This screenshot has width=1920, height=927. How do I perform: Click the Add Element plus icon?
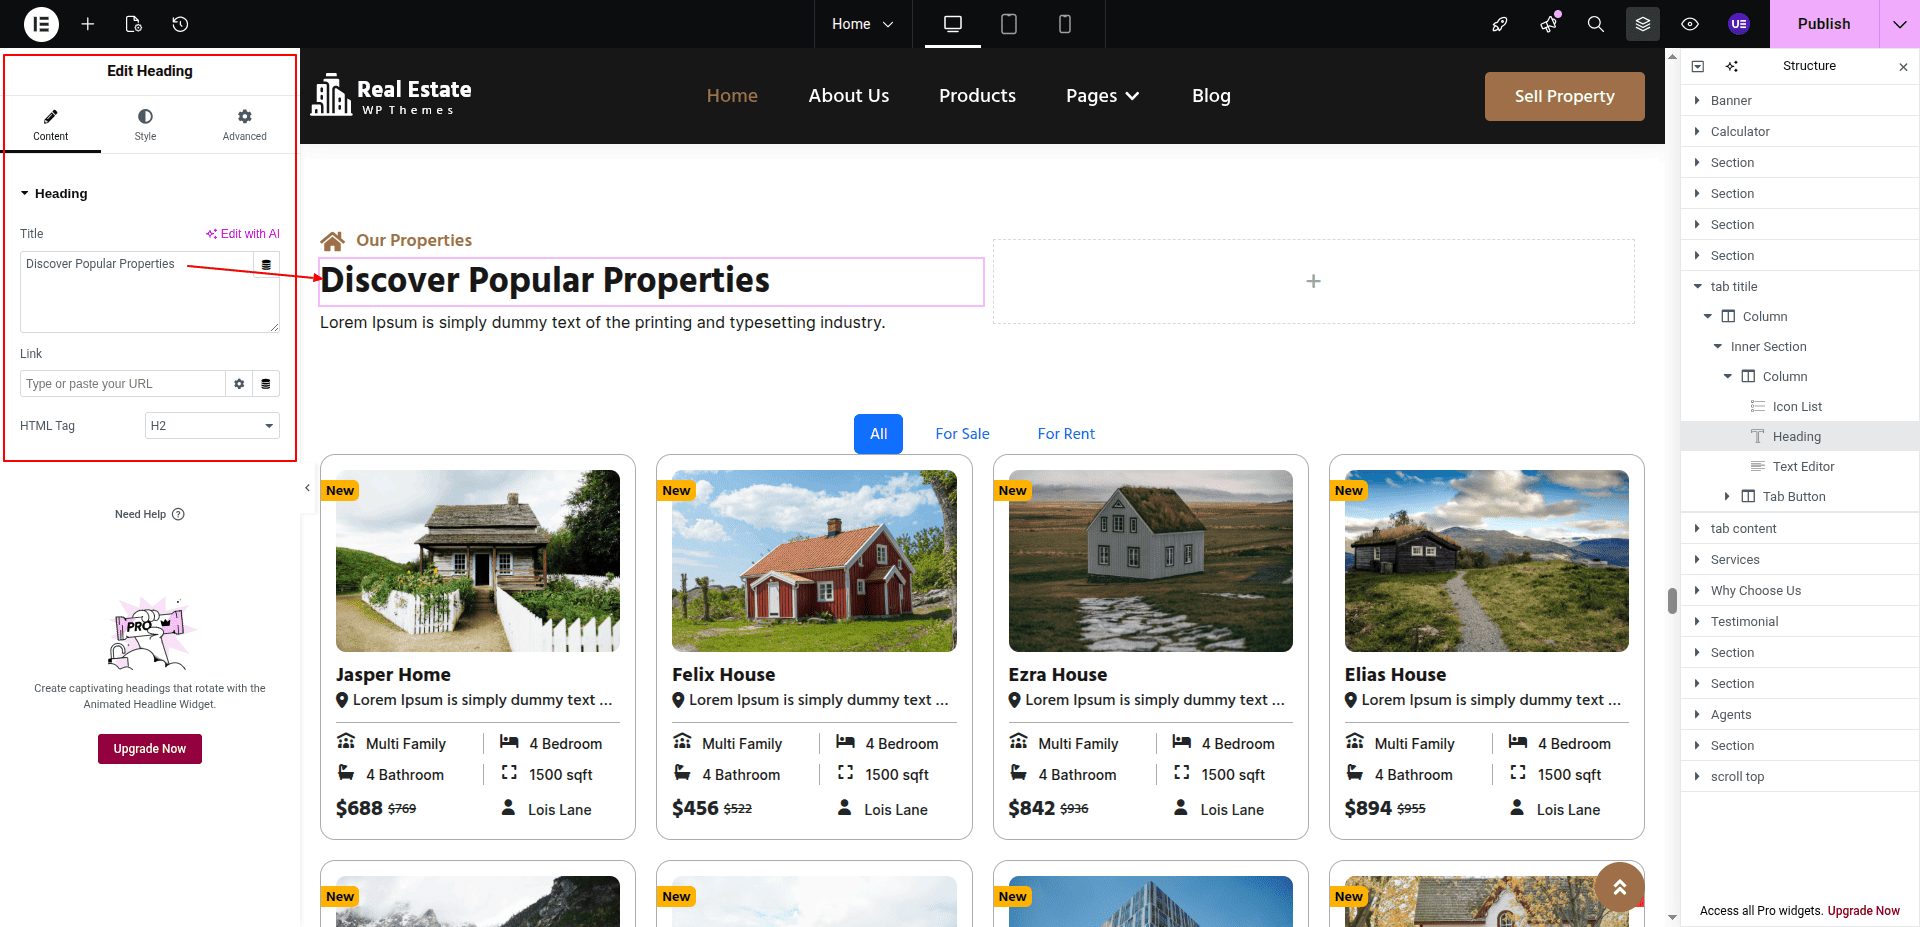88,24
